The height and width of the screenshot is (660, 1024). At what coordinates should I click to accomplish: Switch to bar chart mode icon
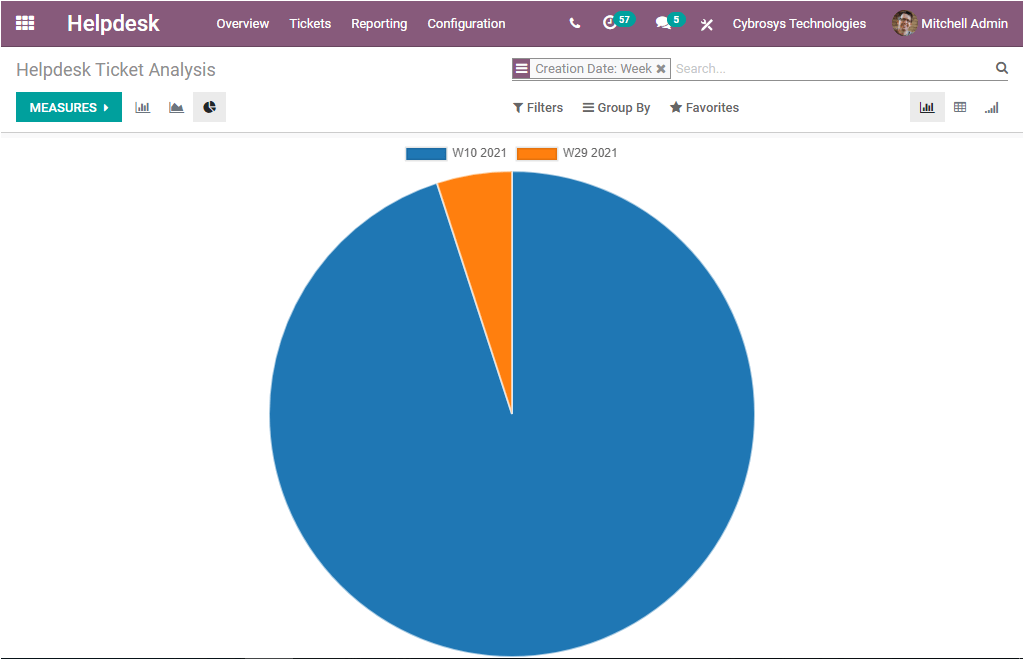pyautogui.click(x=142, y=107)
